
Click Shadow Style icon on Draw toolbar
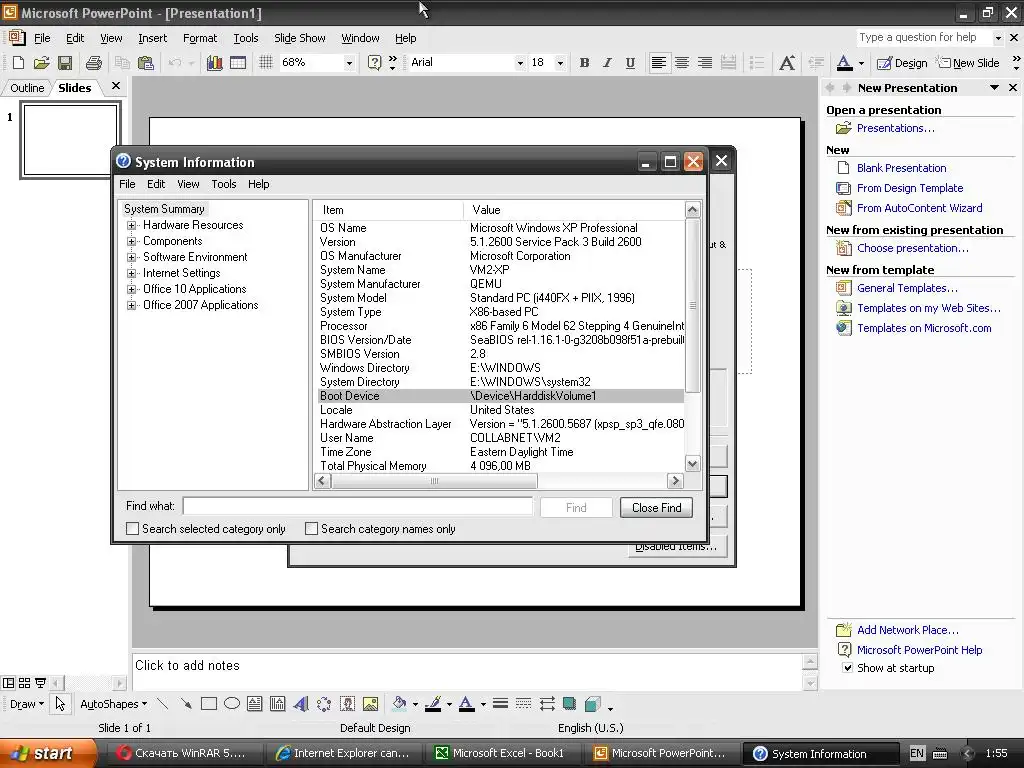pyautogui.click(x=569, y=704)
